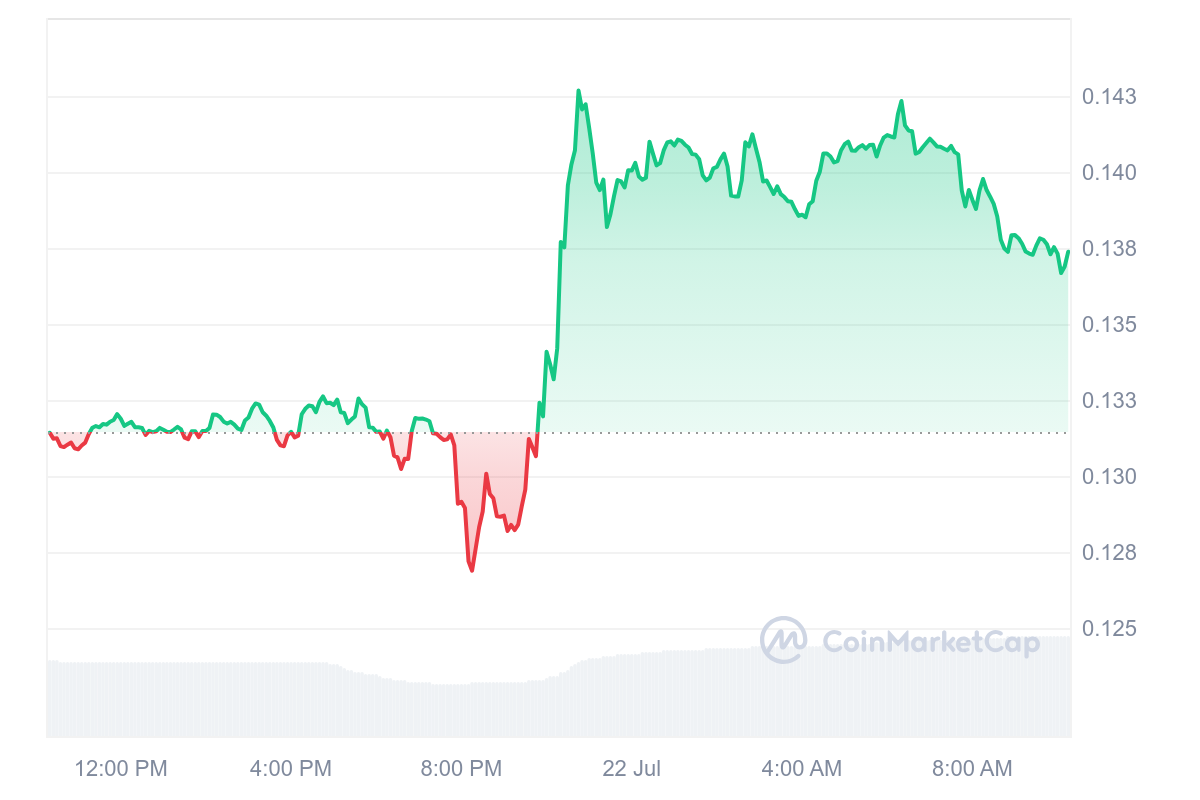Select the 12:00 PM time axis label
This screenshot has height=800, width=1200.
[121, 768]
